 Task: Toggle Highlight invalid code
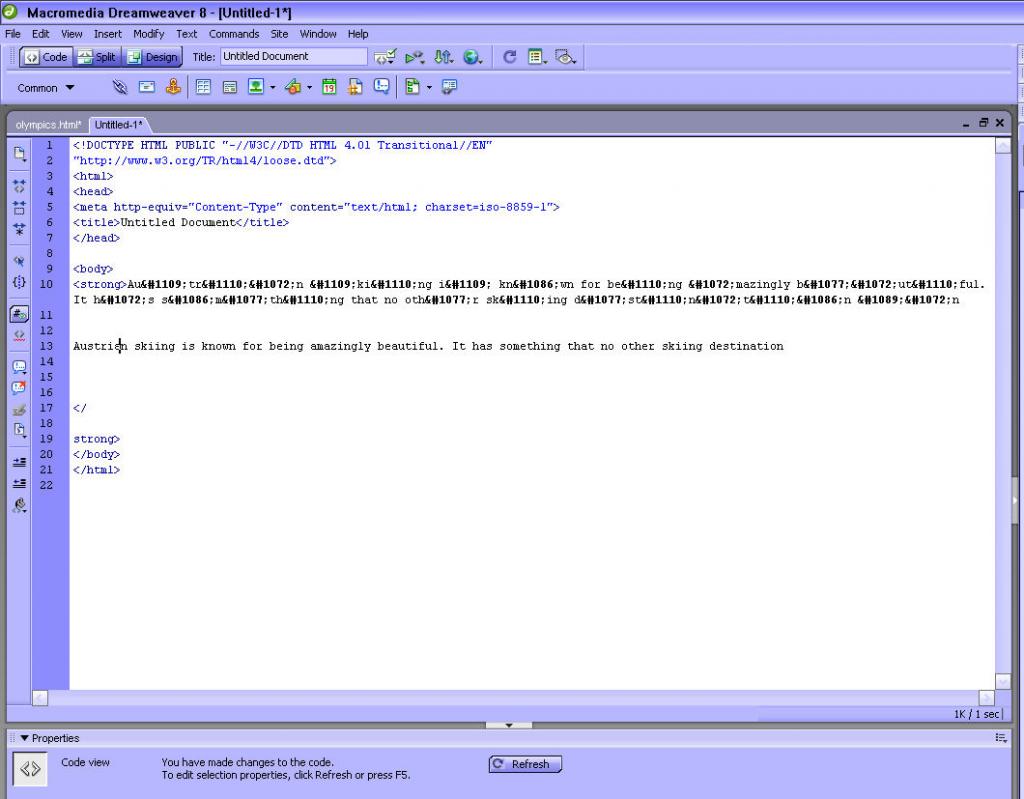(19, 335)
